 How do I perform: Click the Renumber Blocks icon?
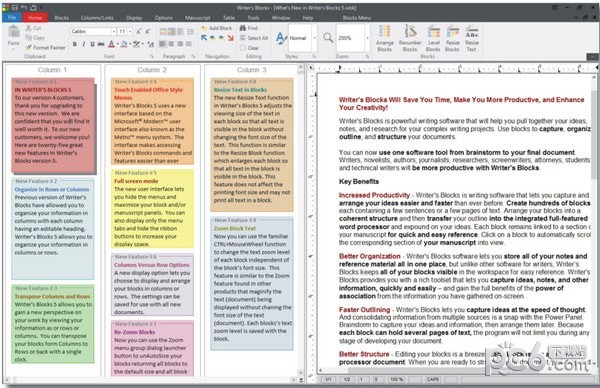[x=410, y=31]
